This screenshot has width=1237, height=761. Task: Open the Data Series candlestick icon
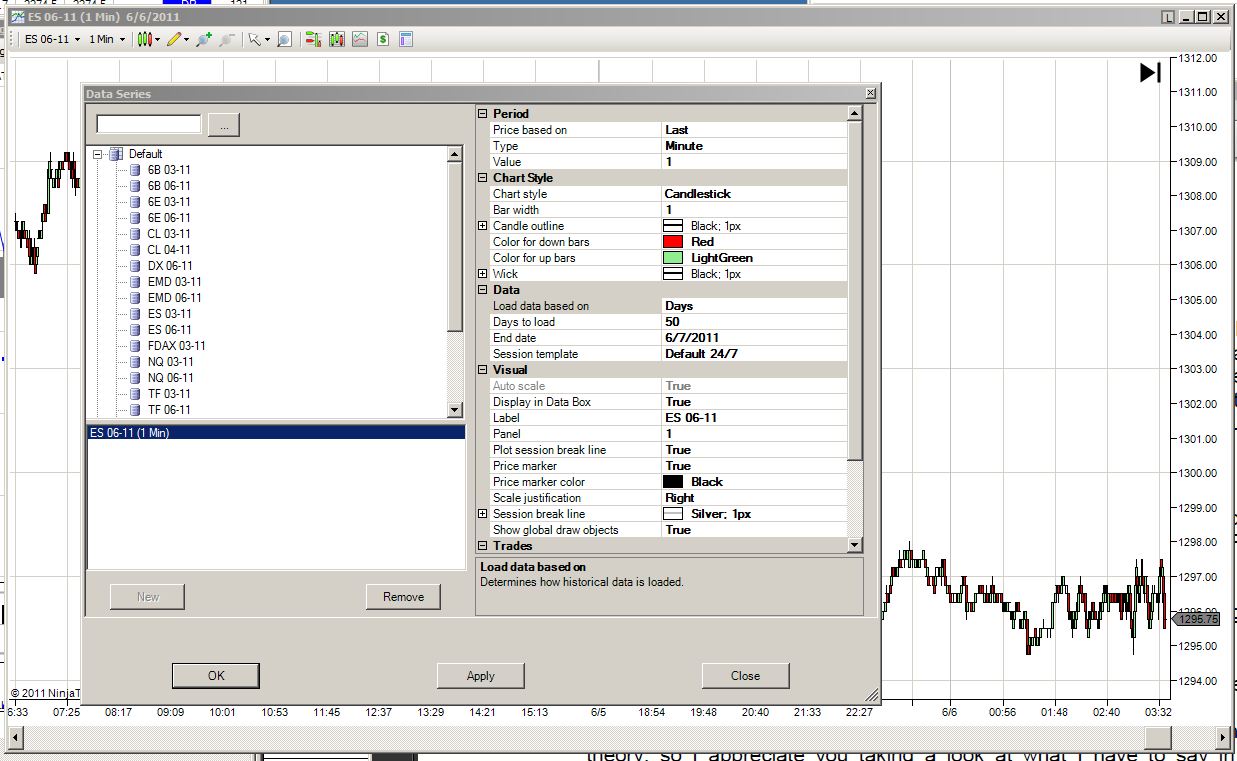tap(336, 39)
